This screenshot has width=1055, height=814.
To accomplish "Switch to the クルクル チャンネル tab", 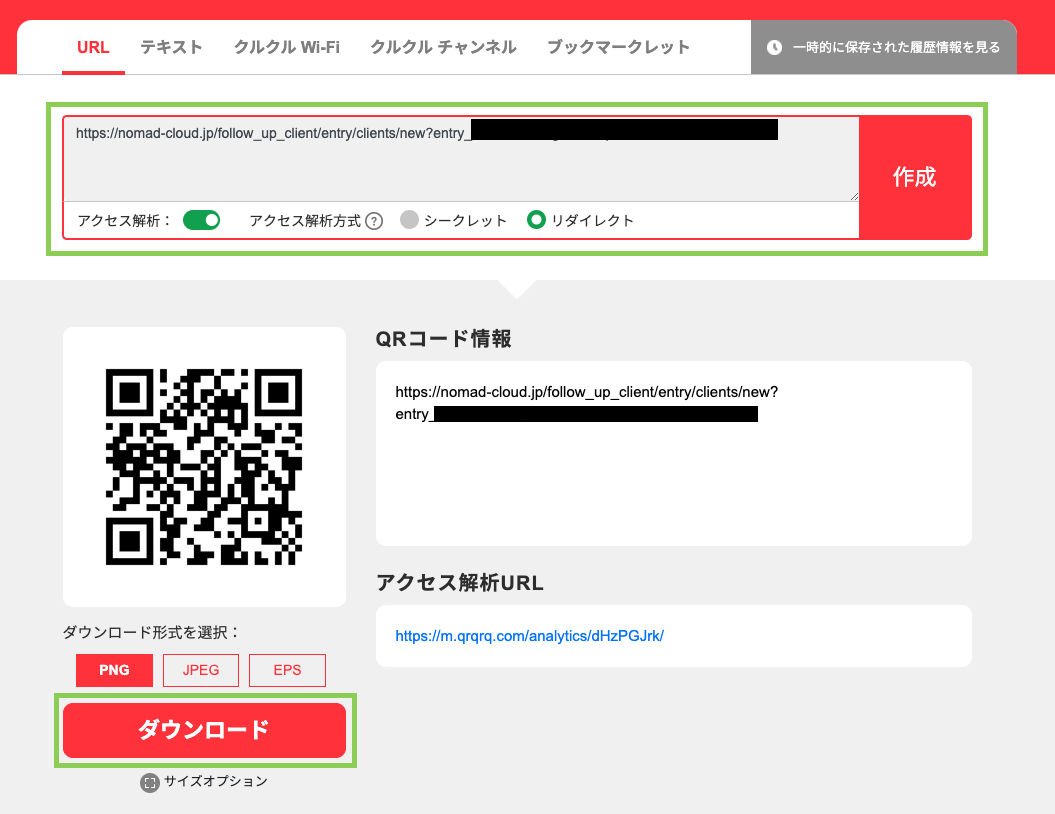I will click(x=443, y=47).
